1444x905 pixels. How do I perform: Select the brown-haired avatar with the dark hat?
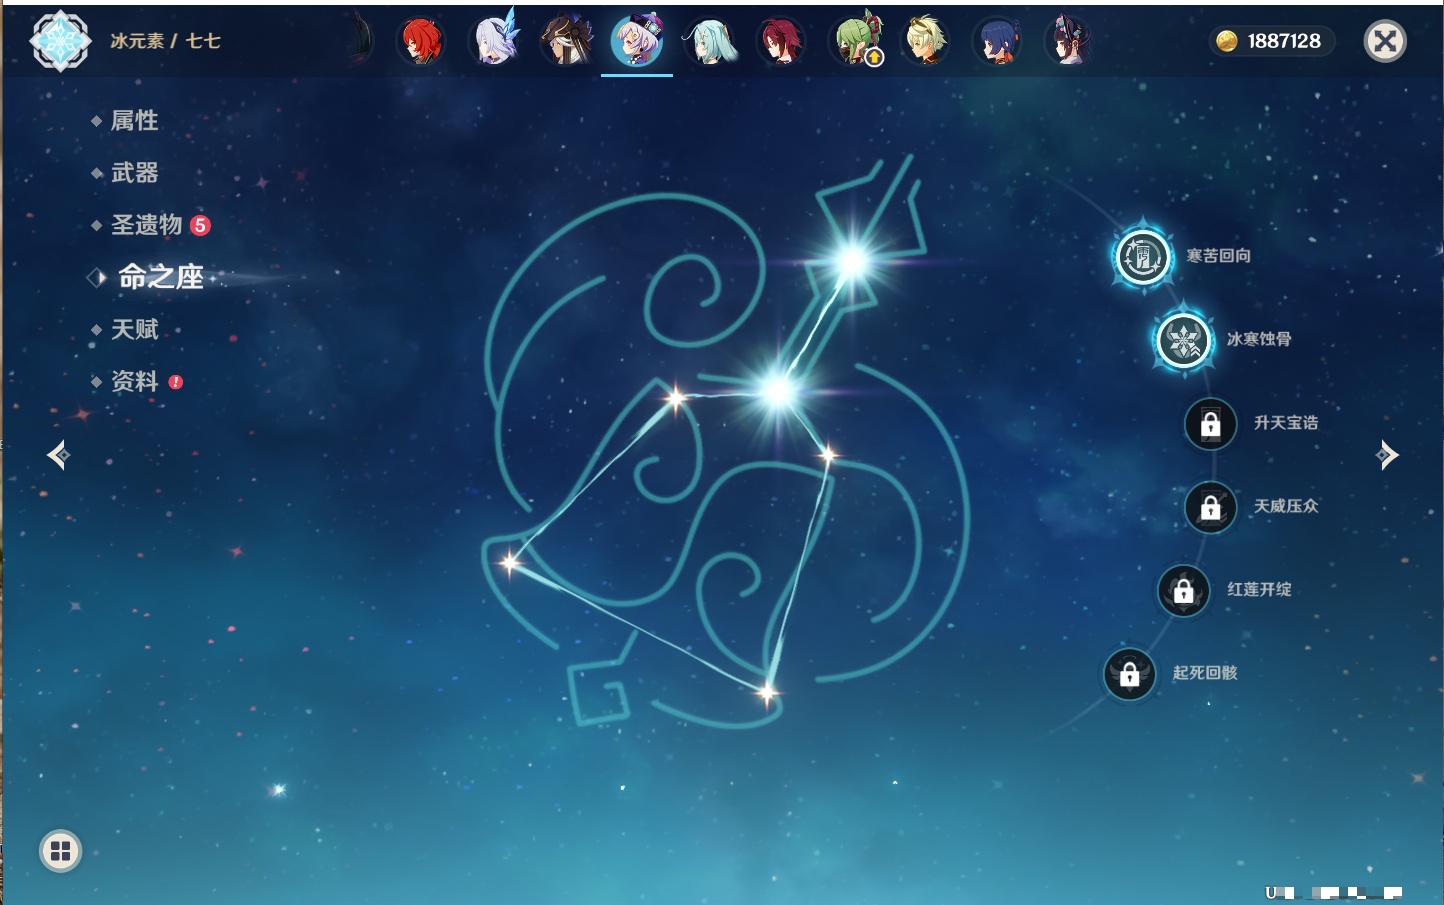(566, 41)
